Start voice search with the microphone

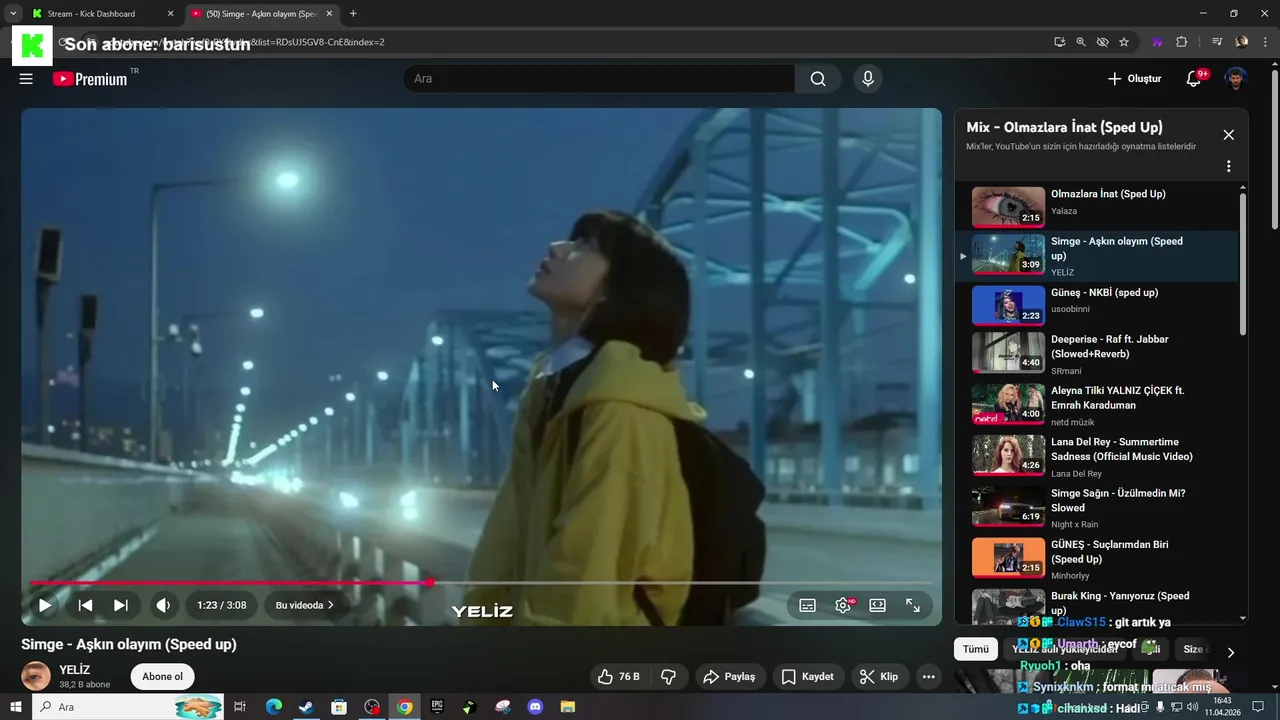[867, 79]
